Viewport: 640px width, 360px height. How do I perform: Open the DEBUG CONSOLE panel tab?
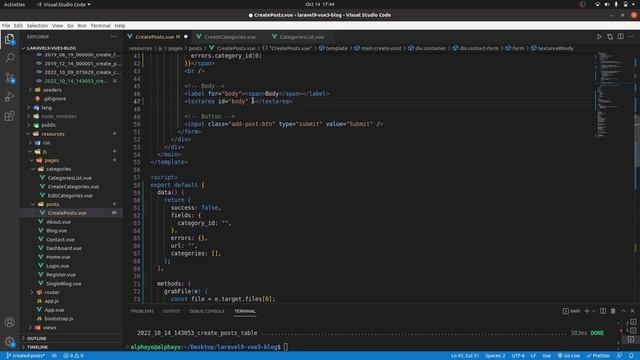click(x=207, y=311)
